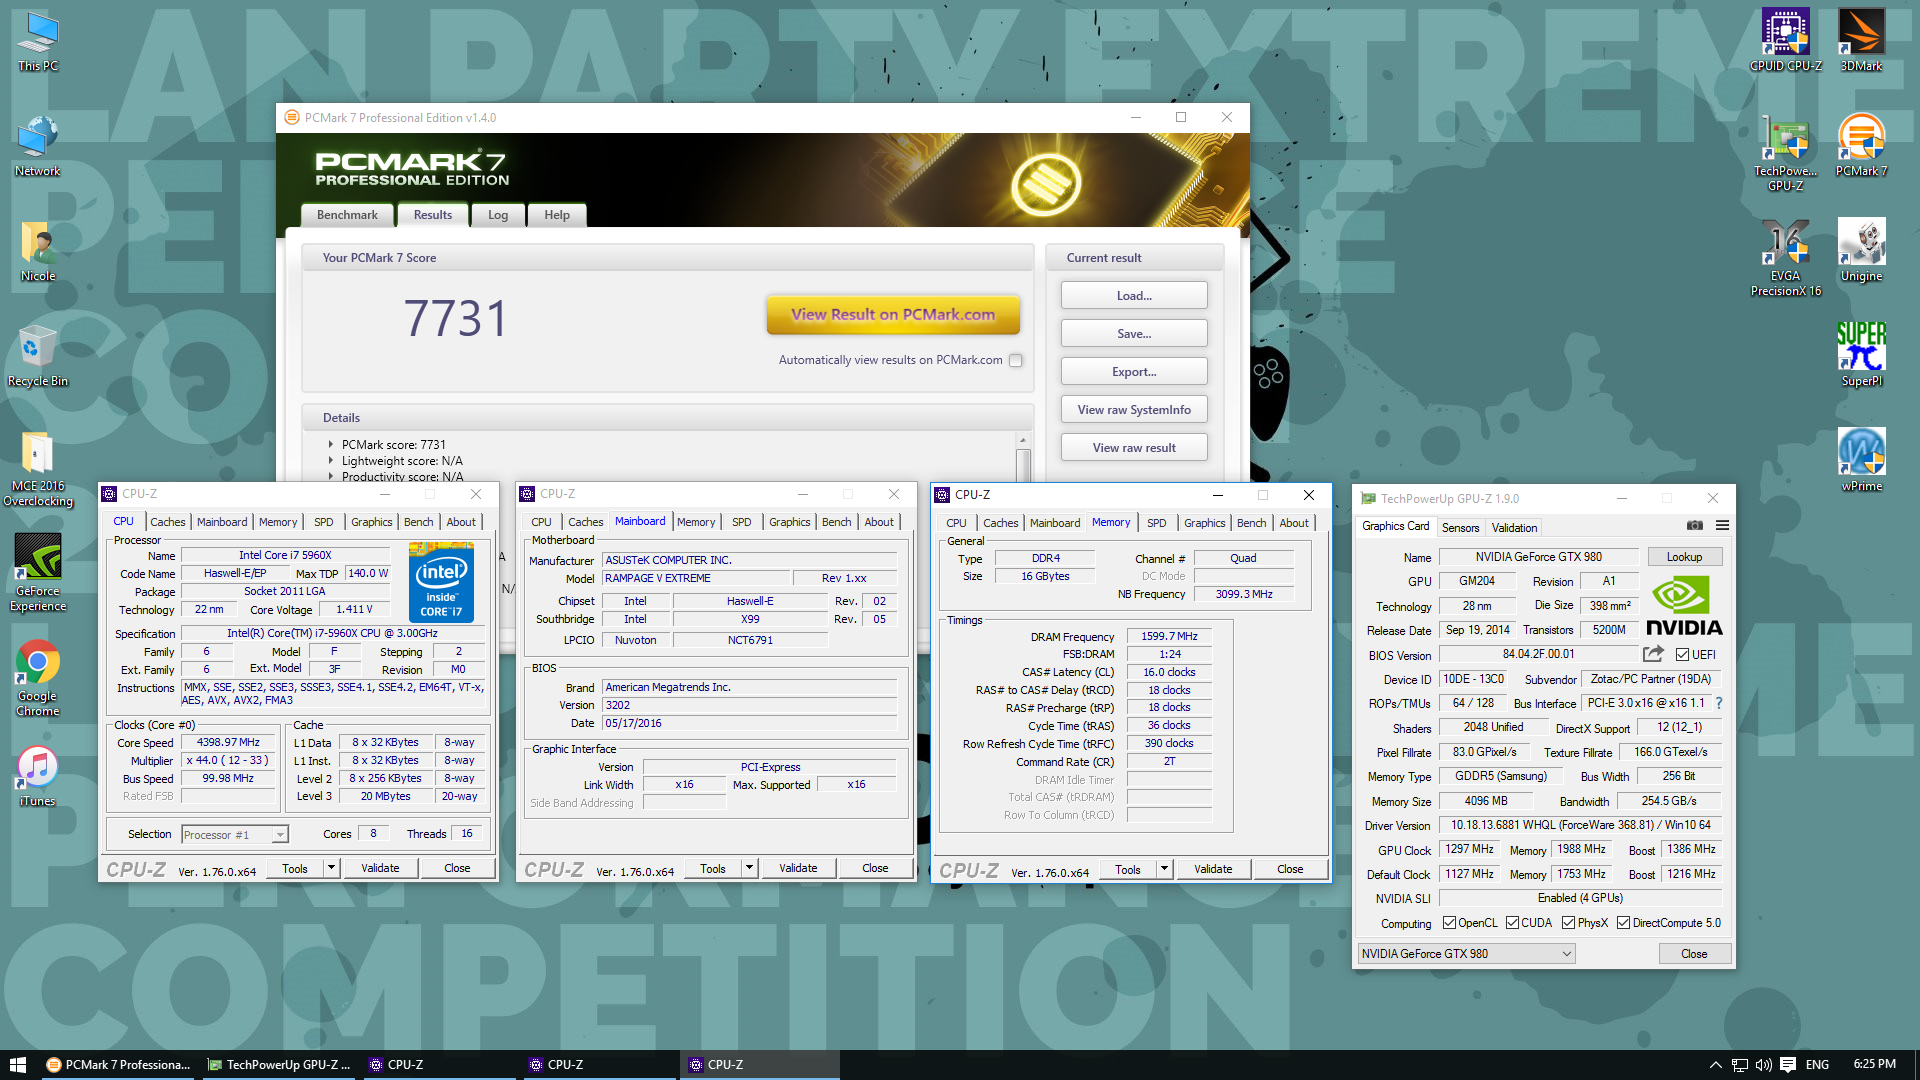The image size is (1920, 1080).
Task: Click the ENG language indicator
Action: point(1817,1065)
